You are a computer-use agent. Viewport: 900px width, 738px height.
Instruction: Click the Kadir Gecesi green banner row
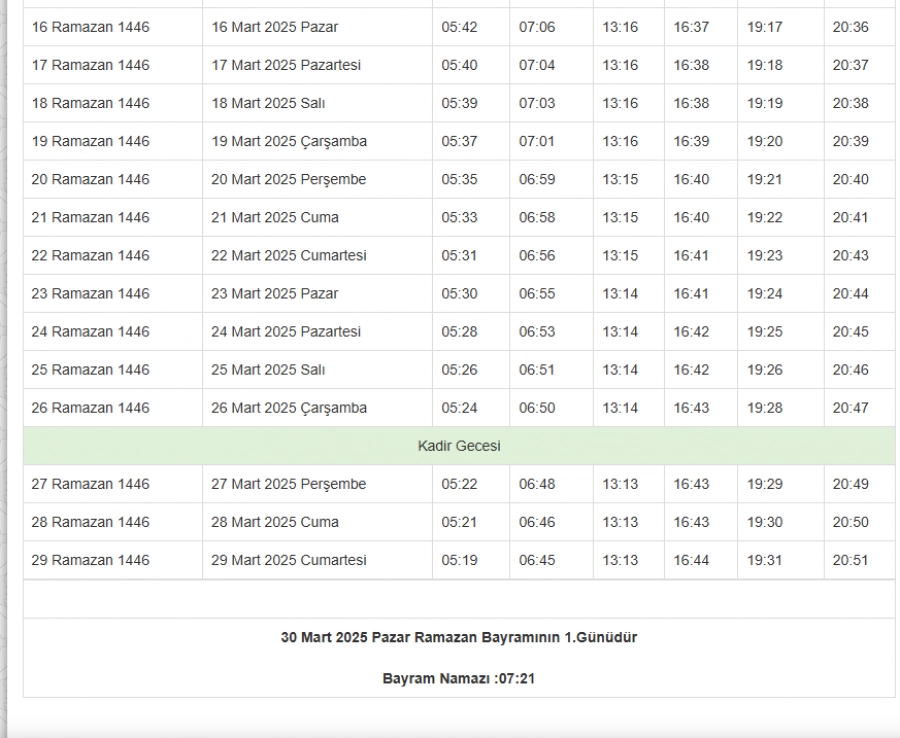point(459,446)
